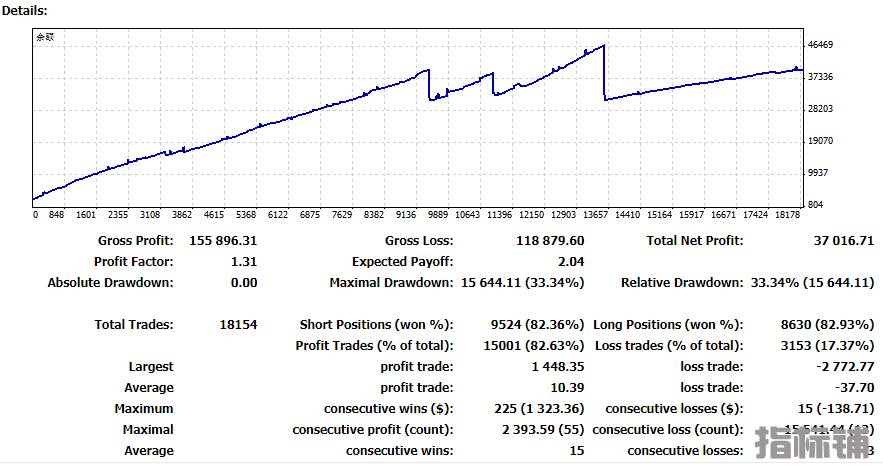Click the 28203 y-axis chart label
Viewport: 883px width, 467px height.
pos(820,109)
